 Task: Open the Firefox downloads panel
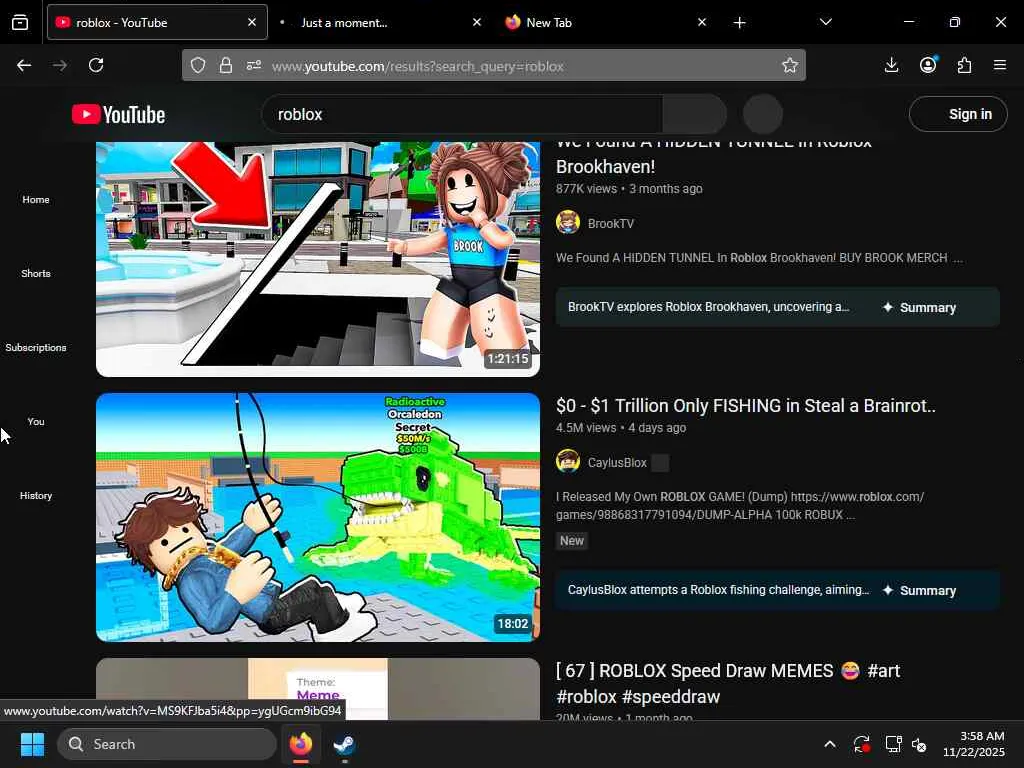(891, 65)
